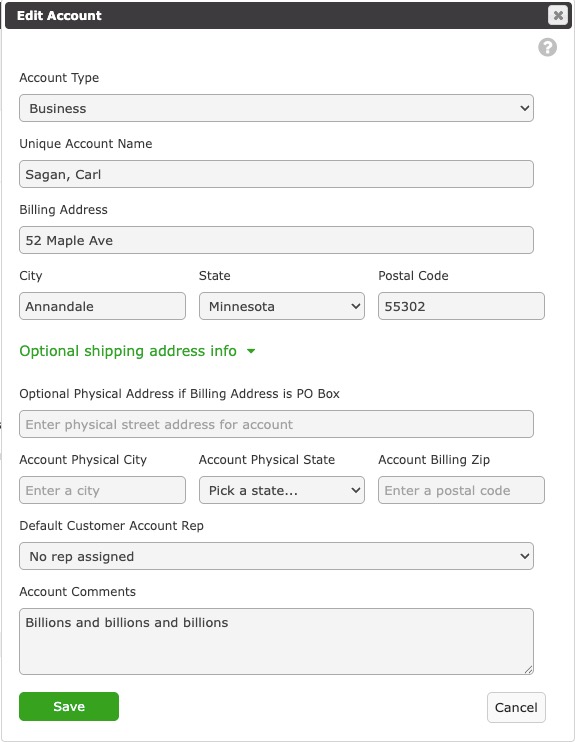Viewport: 575px width, 742px height.
Task: Click the Account Physical City field
Action: click(x=102, y=490)
